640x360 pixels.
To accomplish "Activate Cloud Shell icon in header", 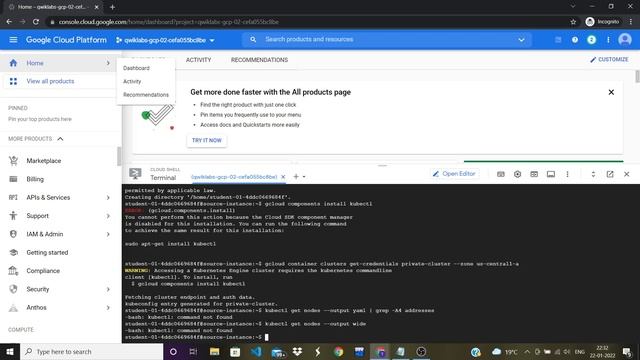I will (x=558, y=40).
